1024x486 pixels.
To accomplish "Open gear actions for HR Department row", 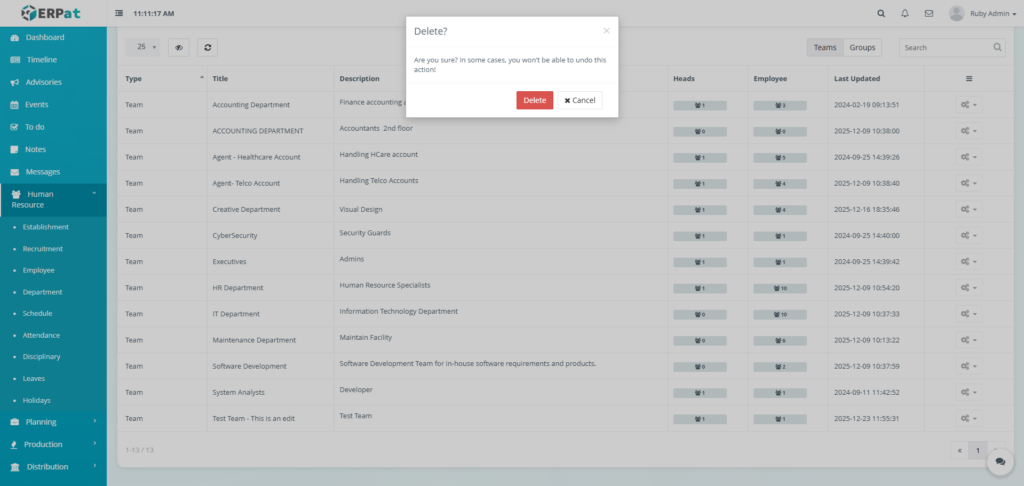I will [968, 287].
